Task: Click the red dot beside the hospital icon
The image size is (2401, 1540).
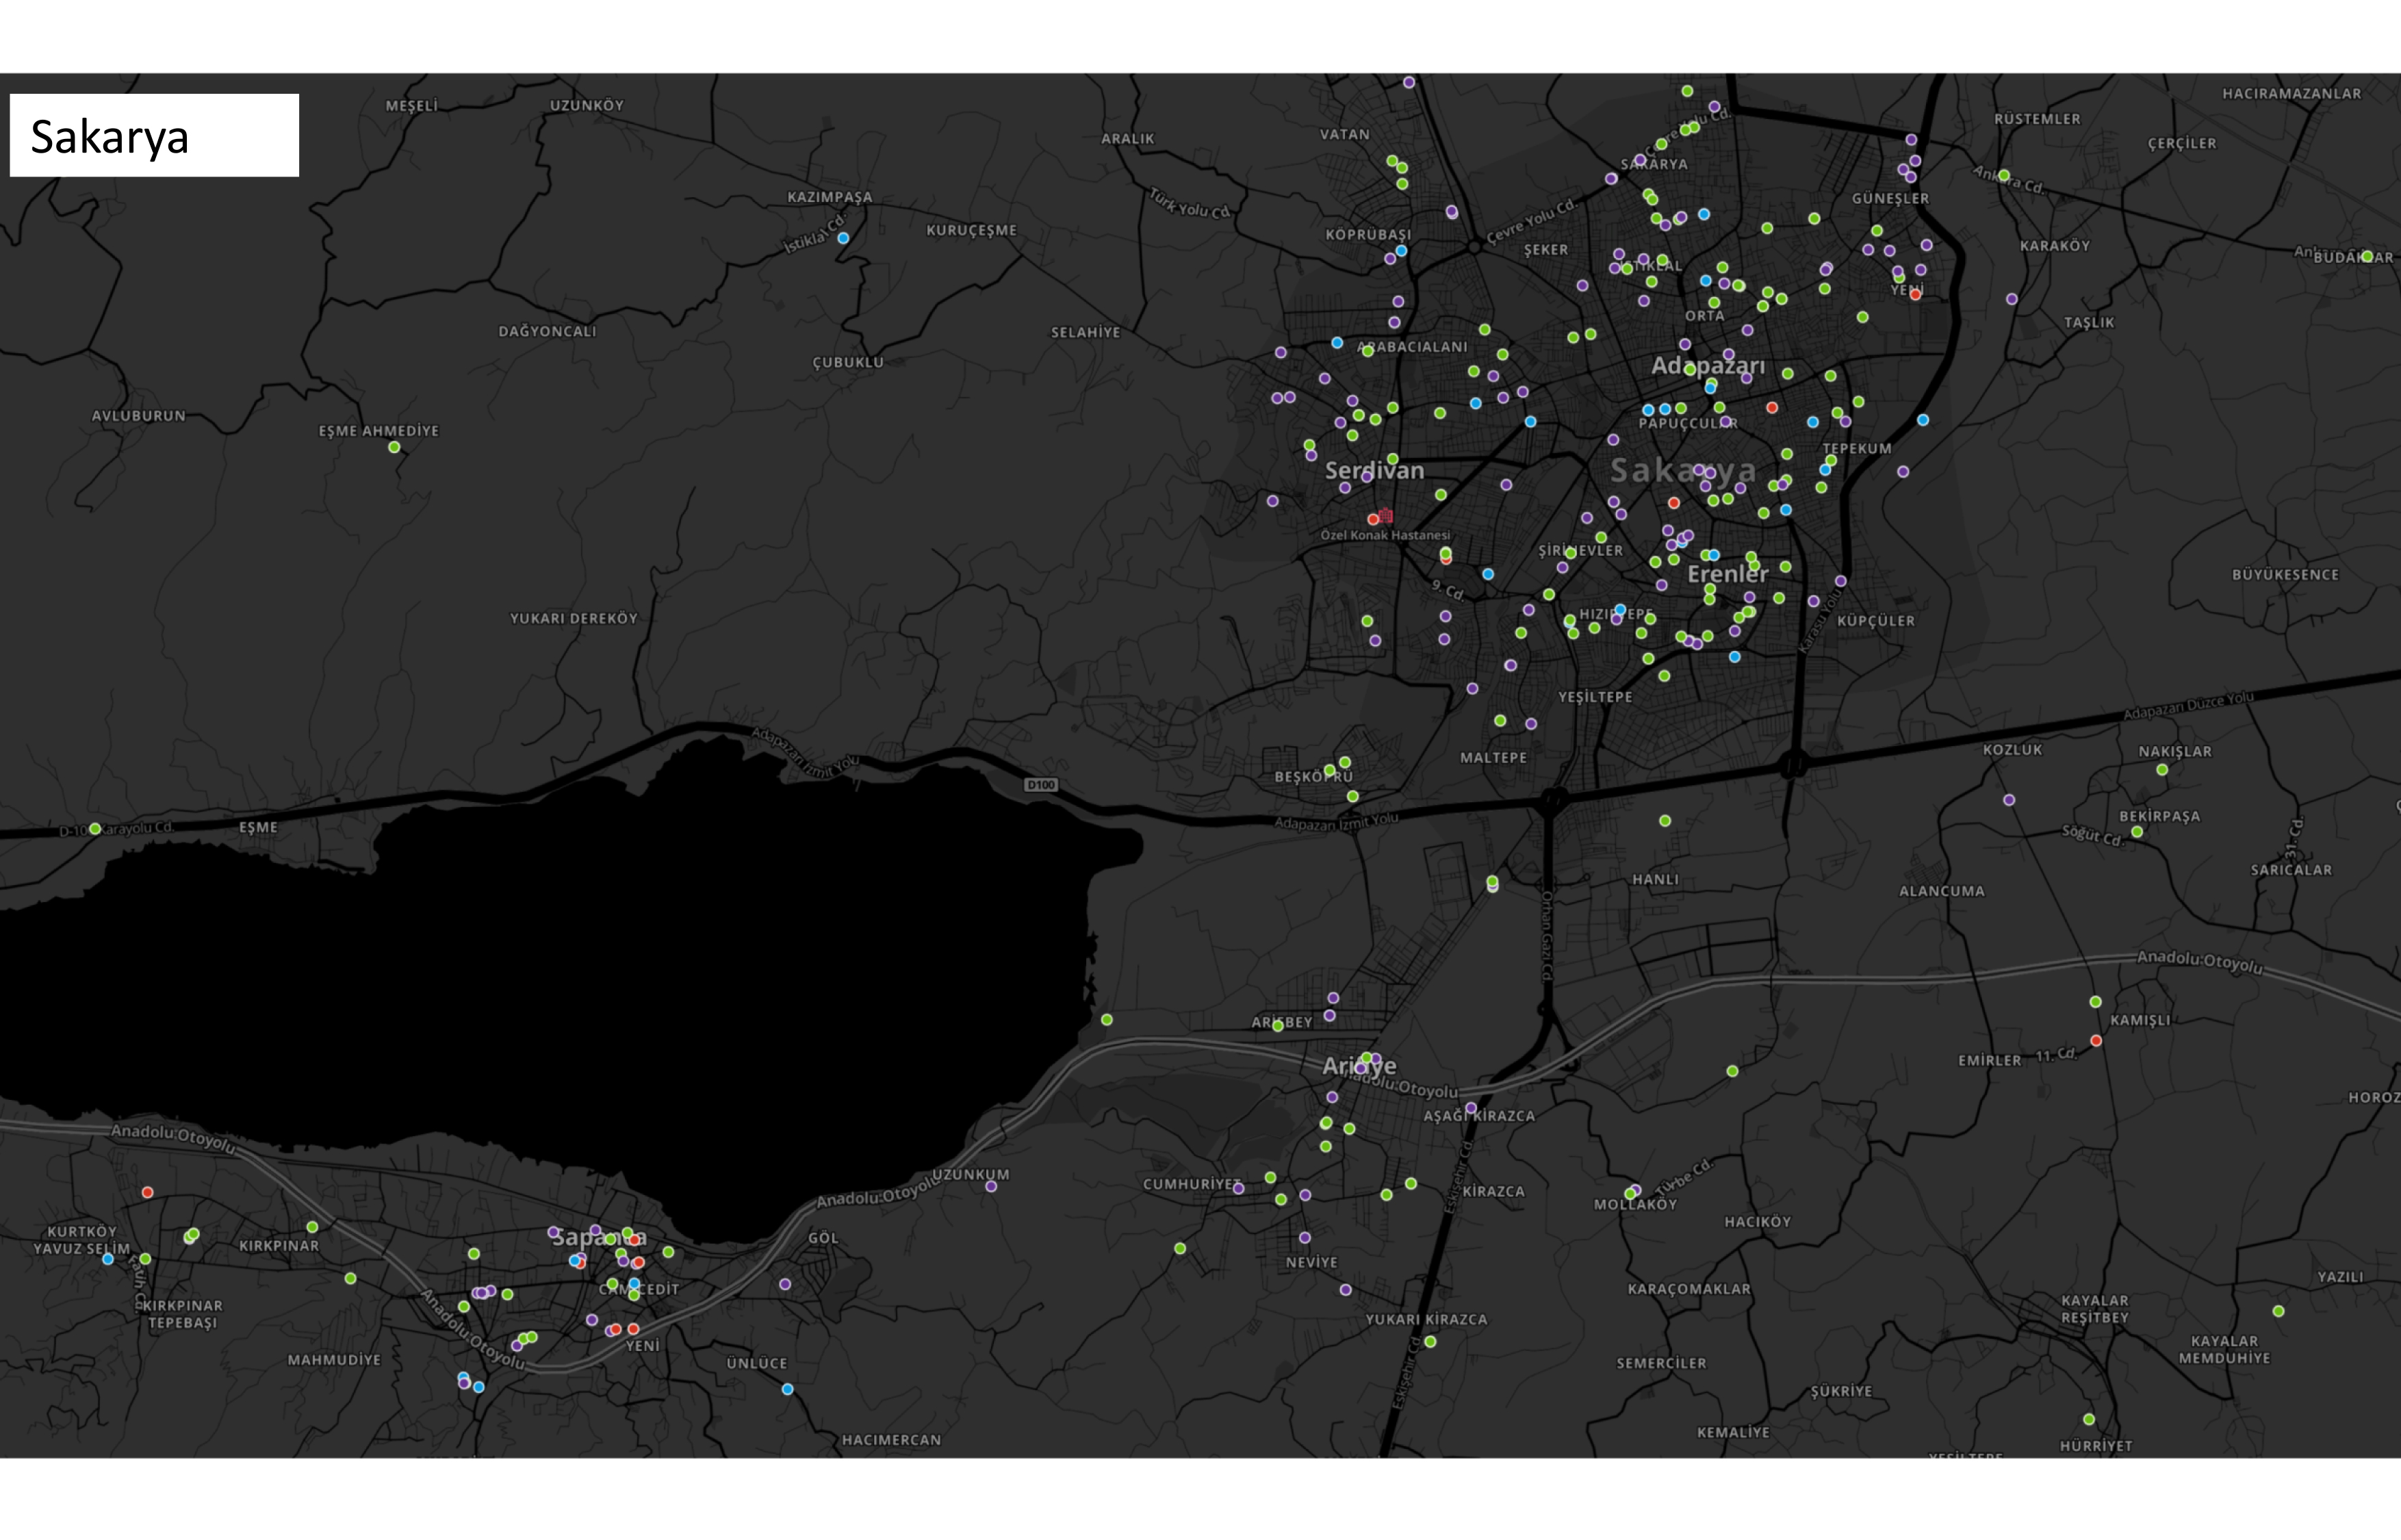Action: (x=1373, y=520)
